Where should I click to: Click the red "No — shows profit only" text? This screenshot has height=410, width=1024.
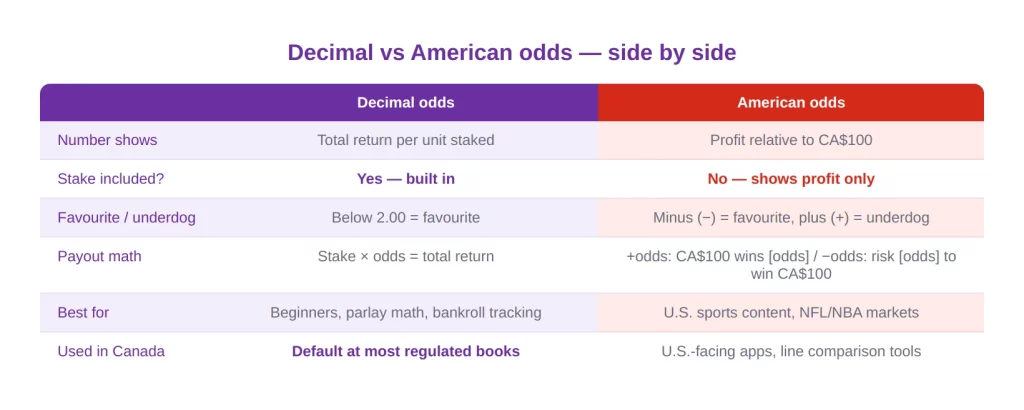(790, 179)
